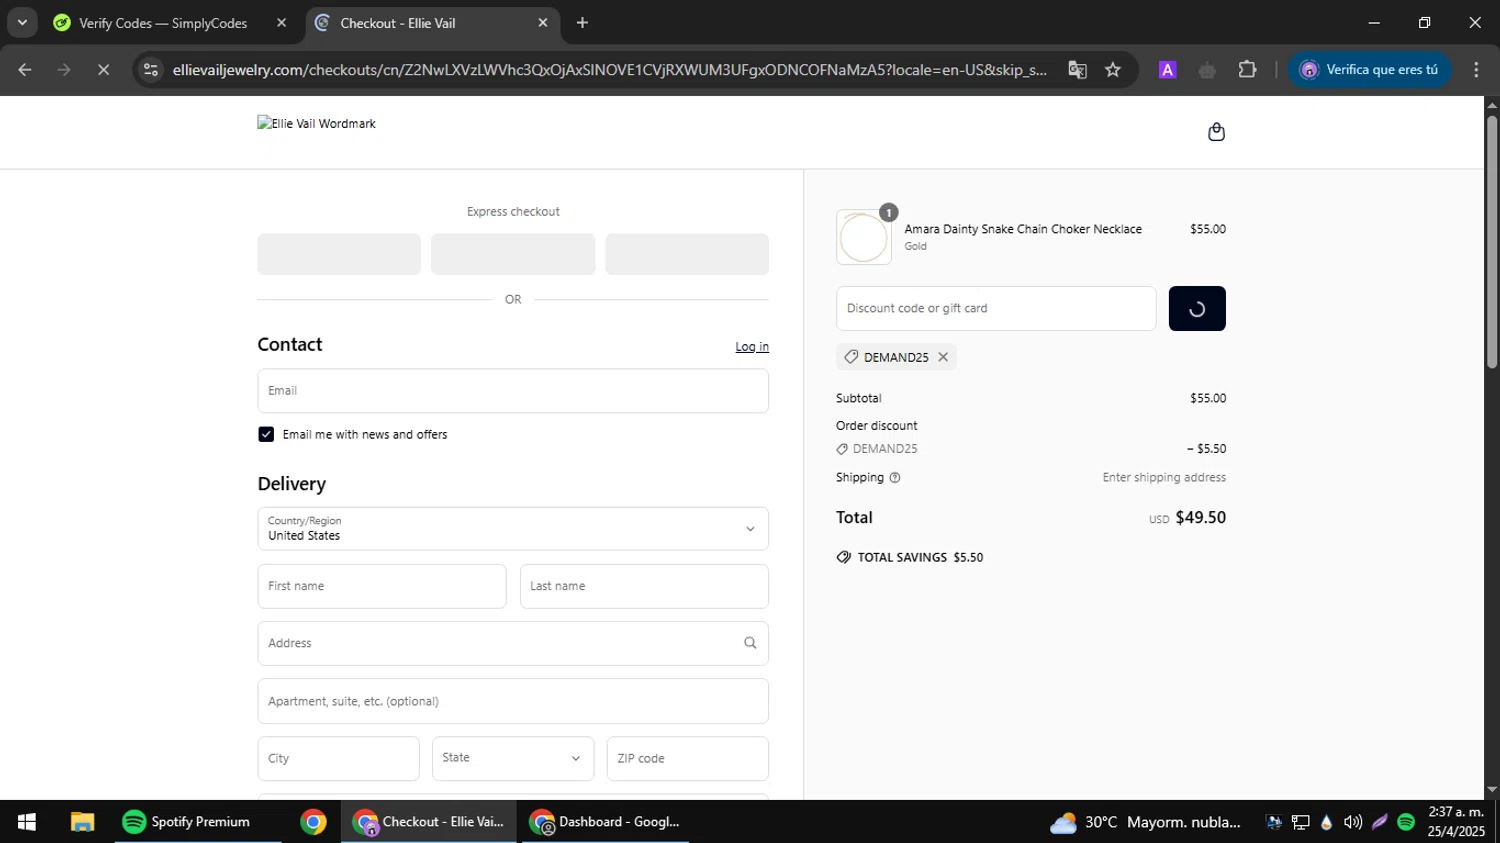Open a new browser tab

point(582,23)
